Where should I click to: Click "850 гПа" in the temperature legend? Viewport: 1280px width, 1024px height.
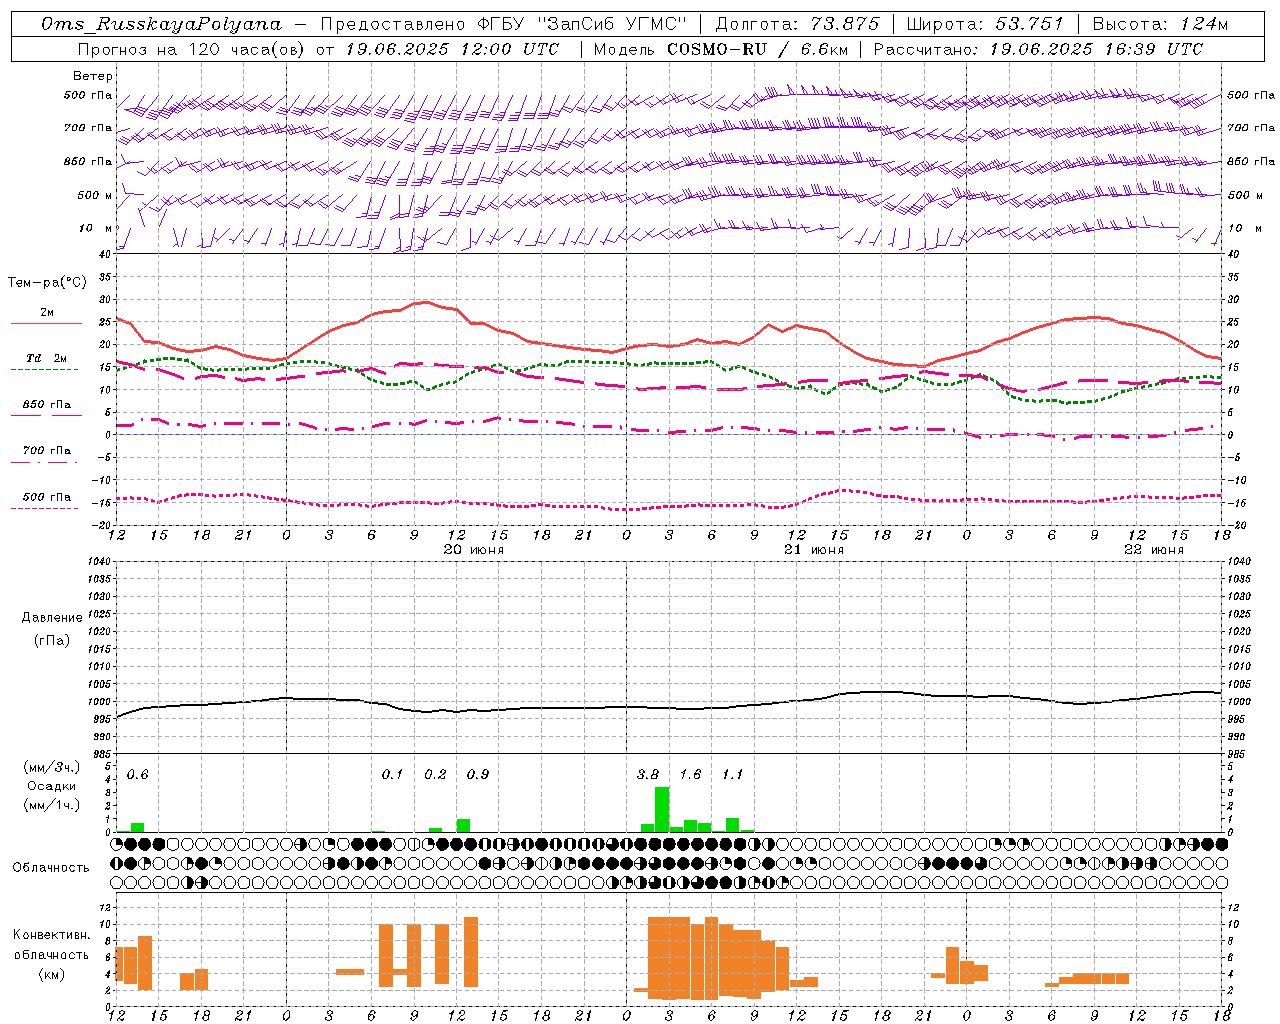point(47,405)
